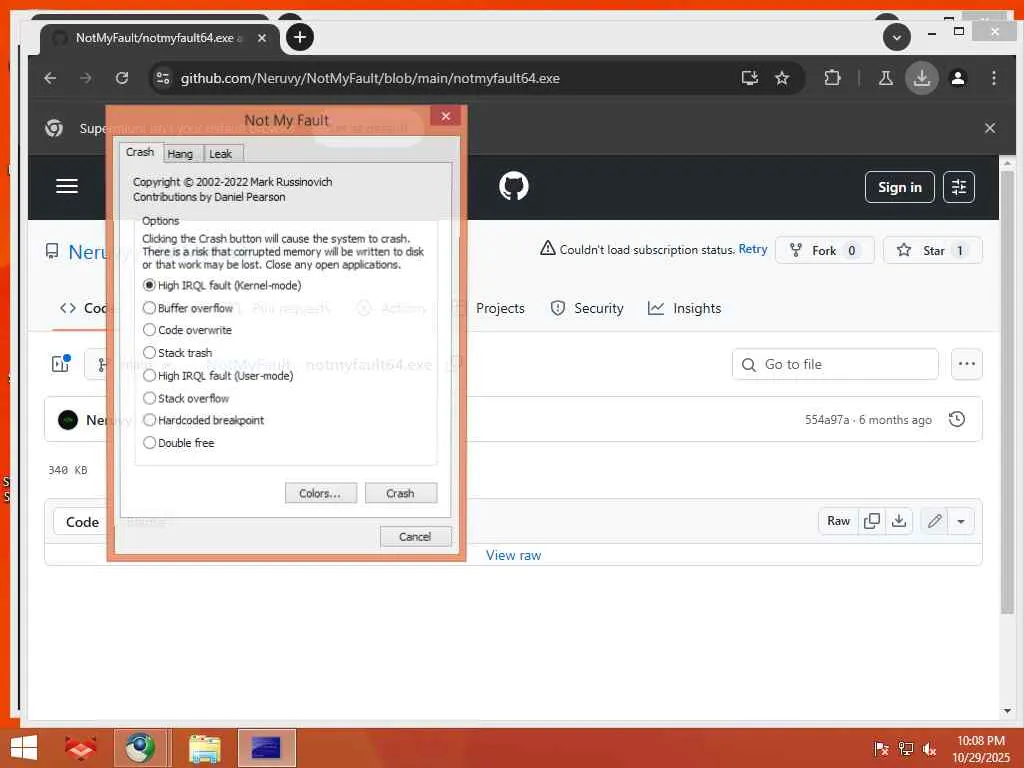
Task: Click the GitHub logo
Action: point(513,186)
